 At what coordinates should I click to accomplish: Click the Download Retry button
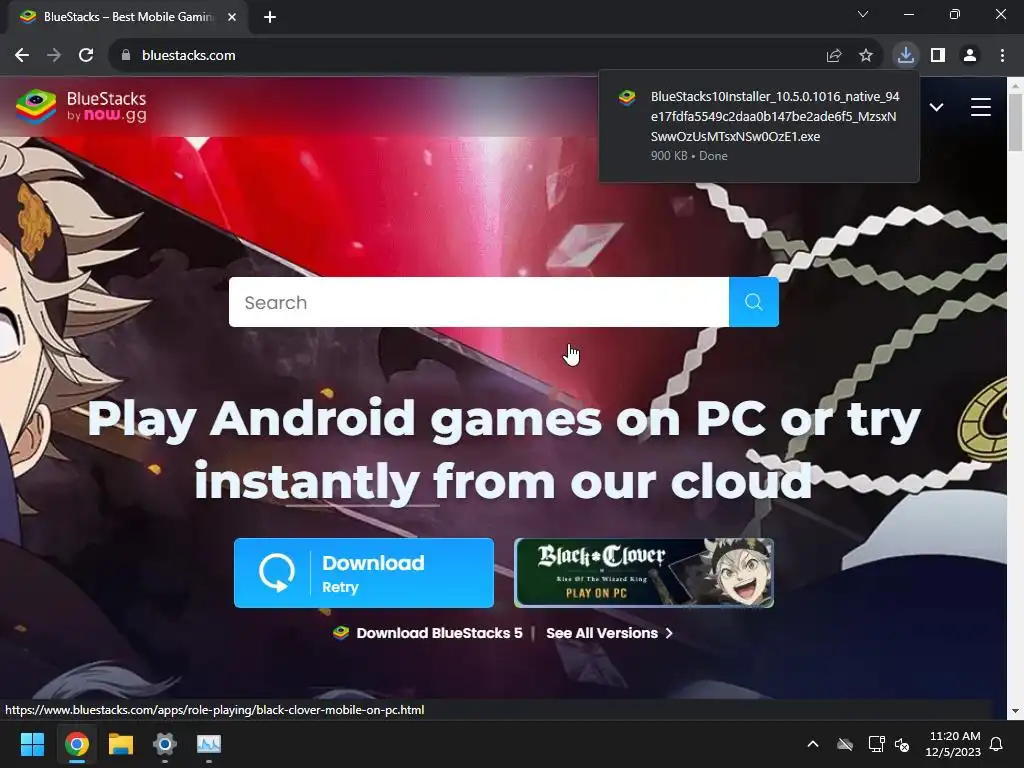tap(364, 573)
